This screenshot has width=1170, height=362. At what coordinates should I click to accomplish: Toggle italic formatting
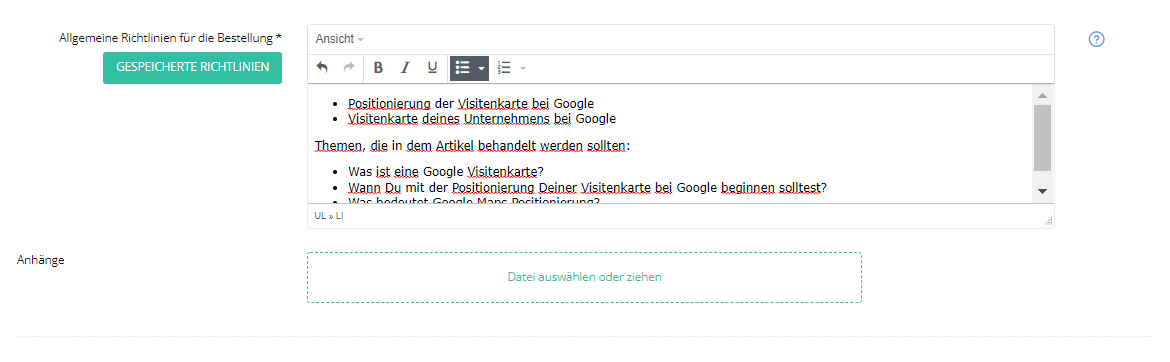(405, 68)
